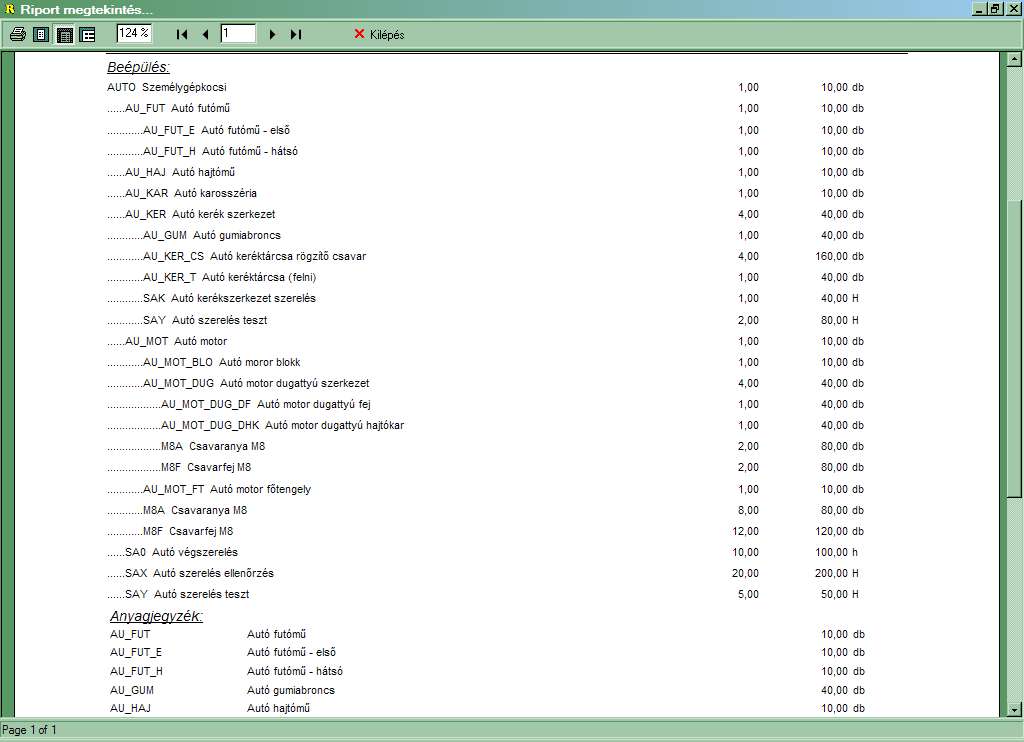
Task: Select the SAY row with 80,00 H
Action: (486, 320)
